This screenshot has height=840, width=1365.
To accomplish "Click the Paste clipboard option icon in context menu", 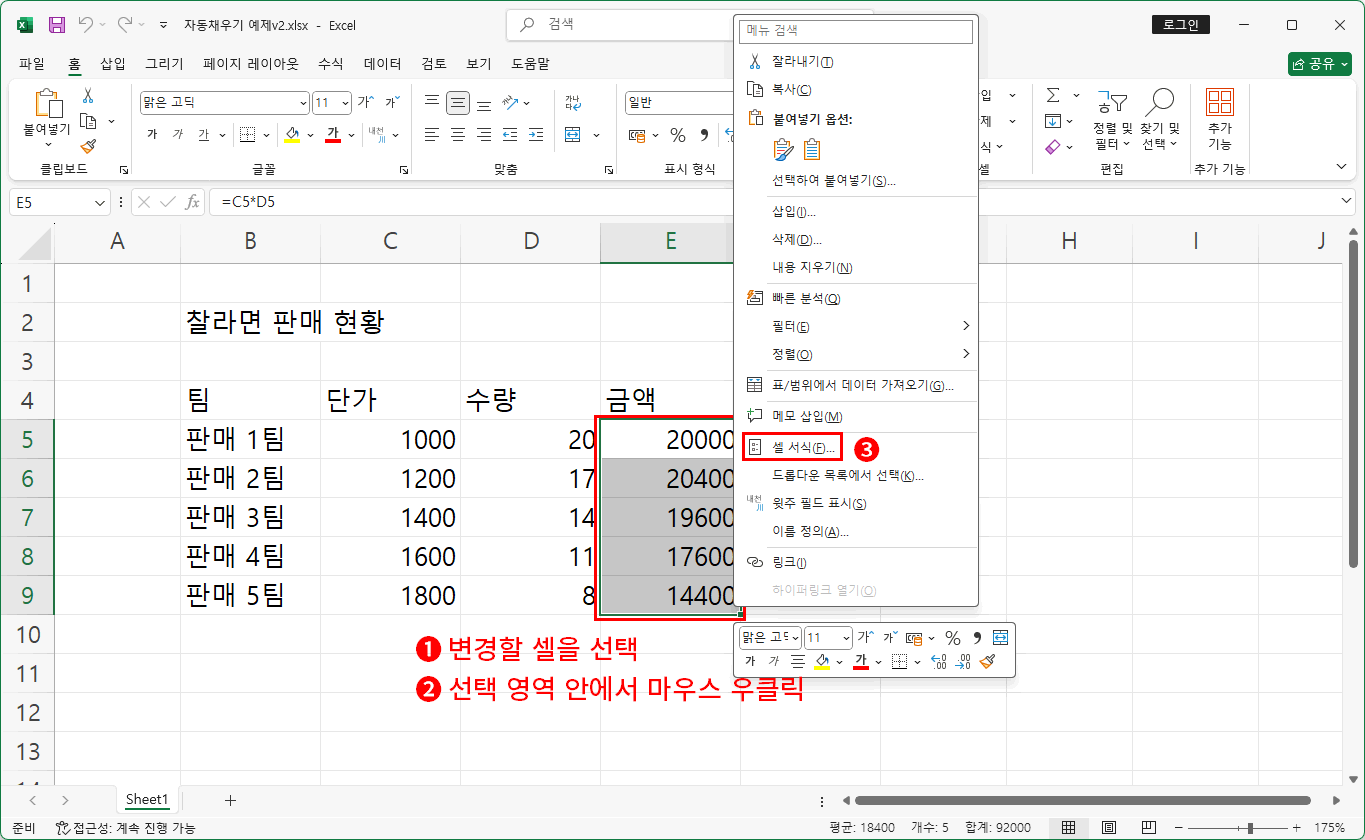I will 812,149.
